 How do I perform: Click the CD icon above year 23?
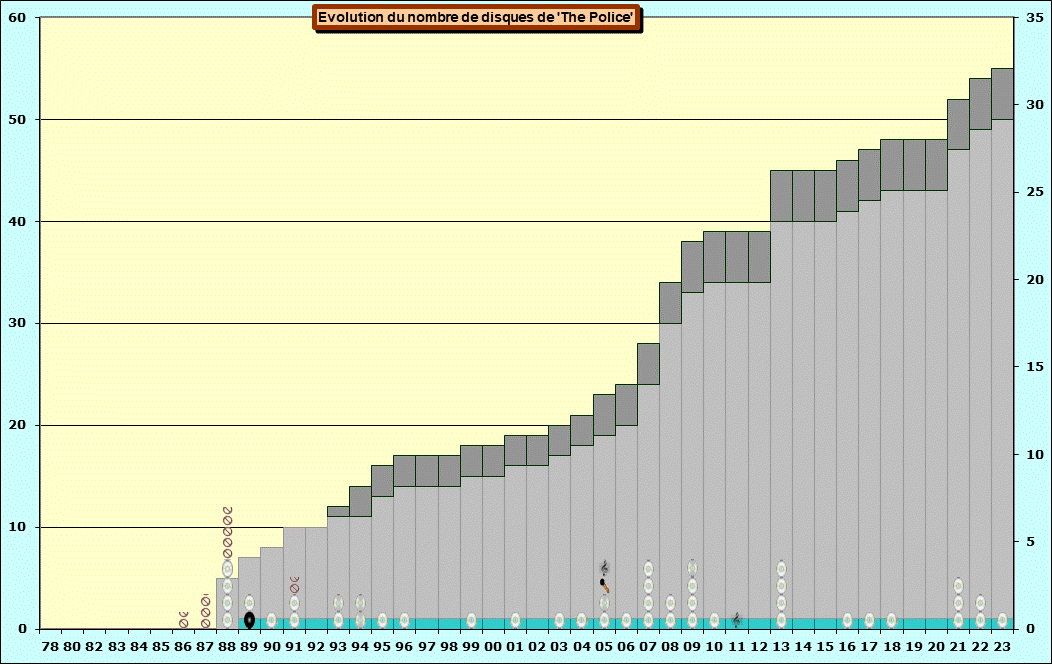(1002, 620)
